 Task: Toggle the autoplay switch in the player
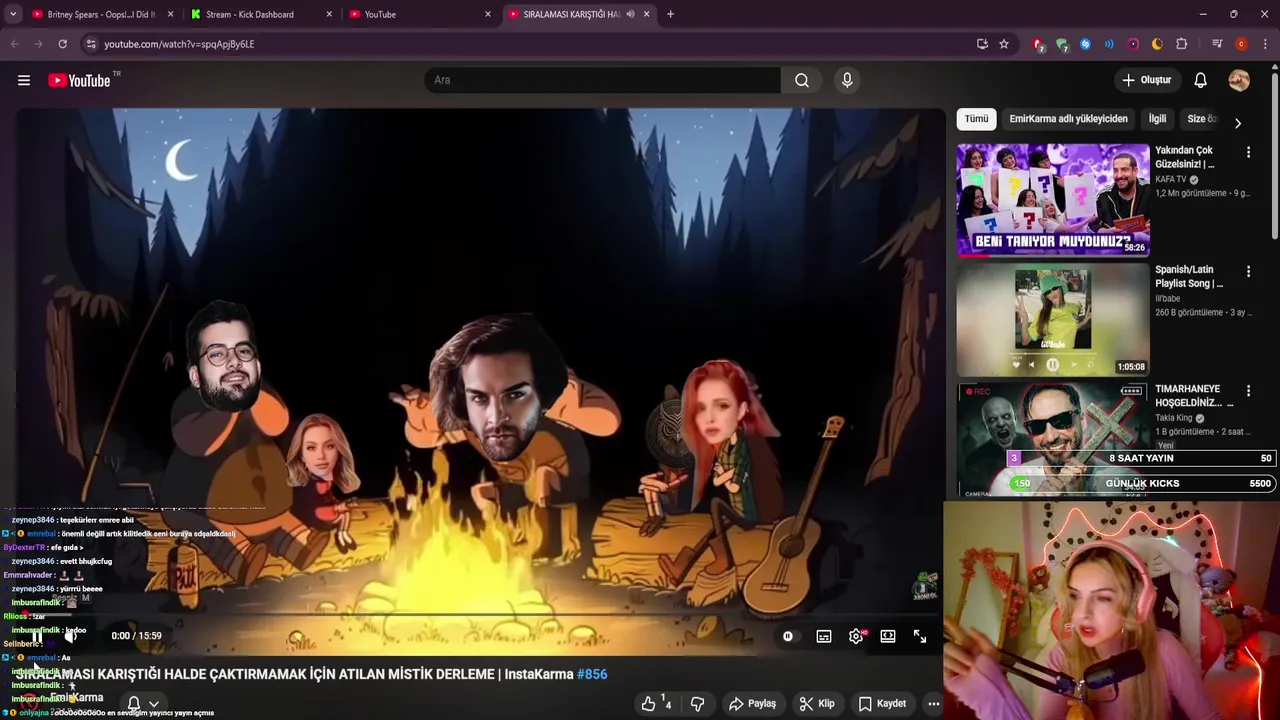pos(788,636)
